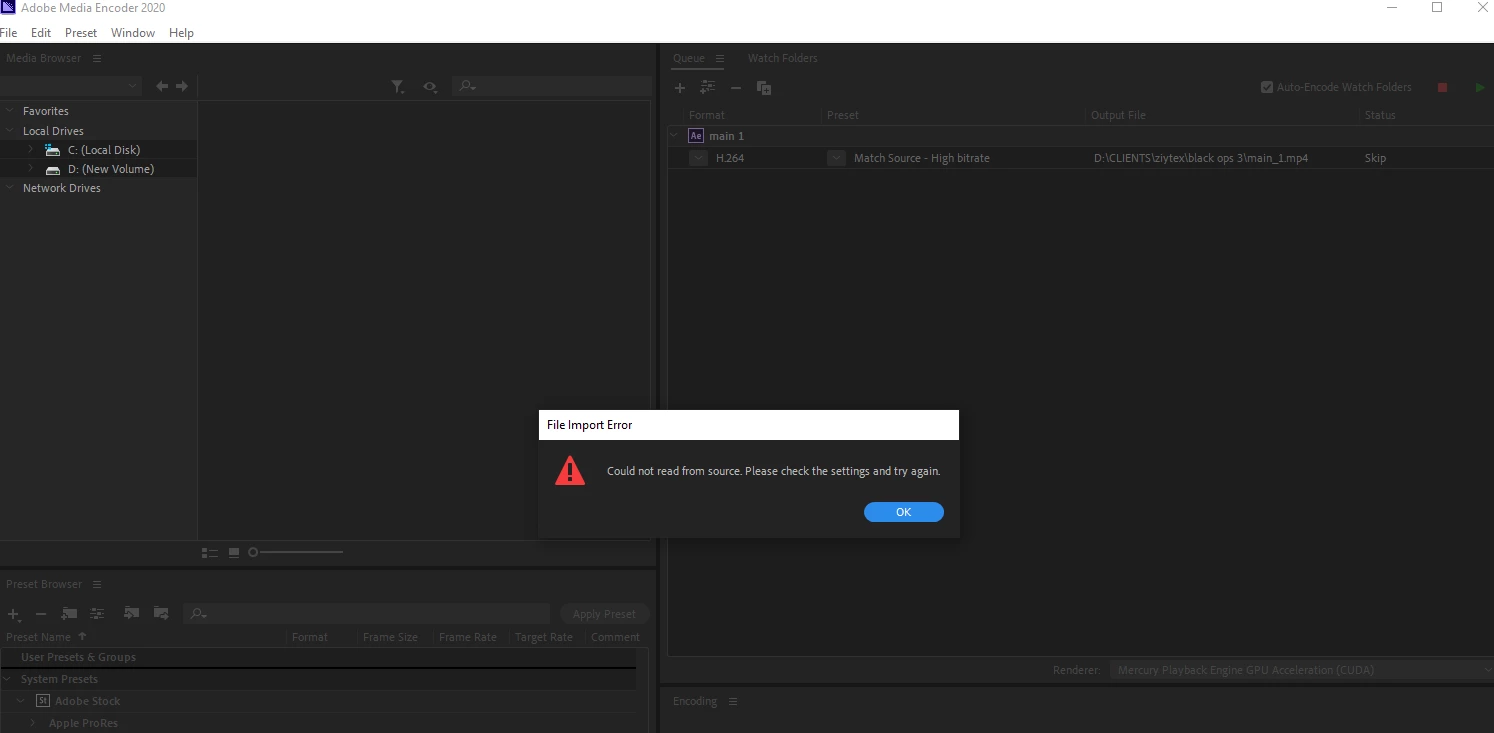Click the Adobe Stock St icon
This screenshot has height=733, width=1494.
click(43, 701)
